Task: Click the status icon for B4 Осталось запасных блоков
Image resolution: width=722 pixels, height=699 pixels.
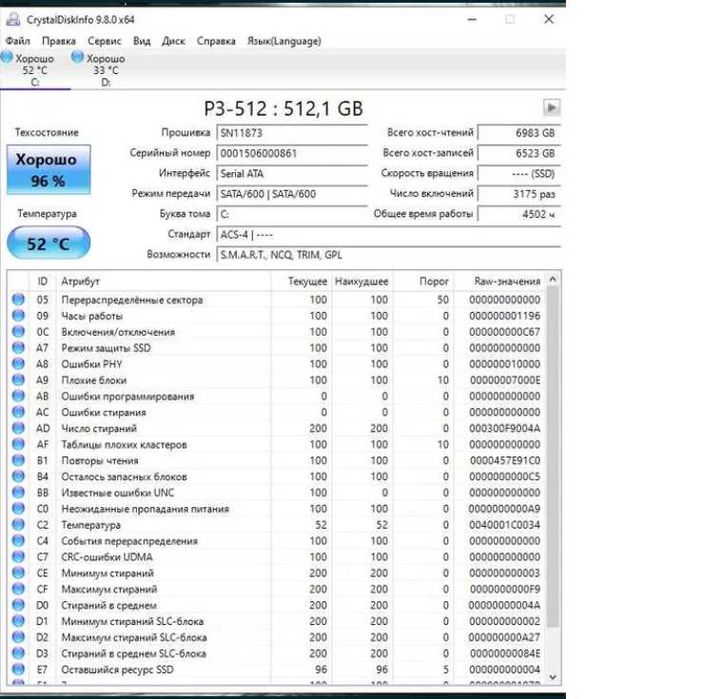Action: click(x=18, y=477)
